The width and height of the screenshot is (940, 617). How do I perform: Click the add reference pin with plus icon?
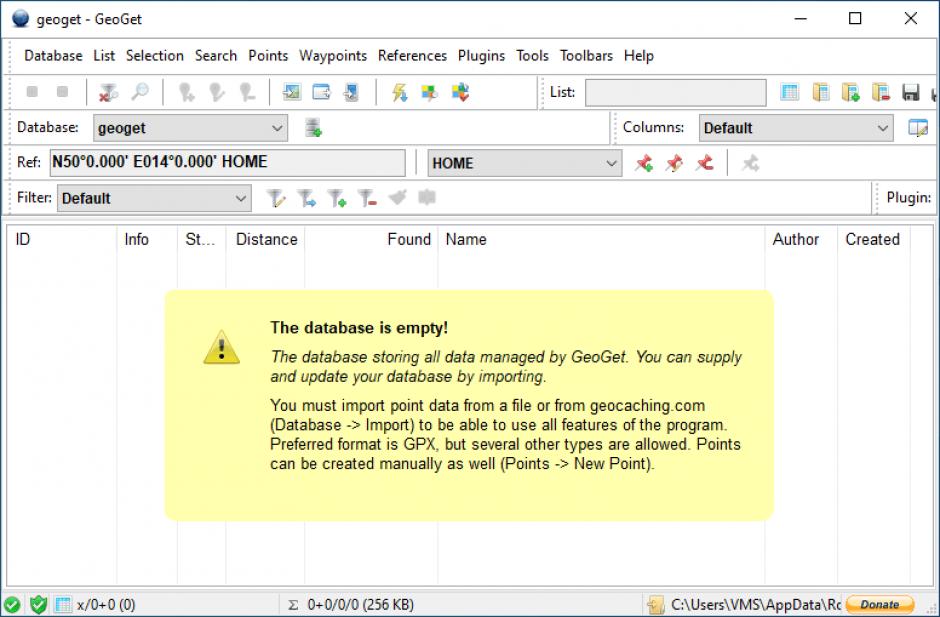644,163
